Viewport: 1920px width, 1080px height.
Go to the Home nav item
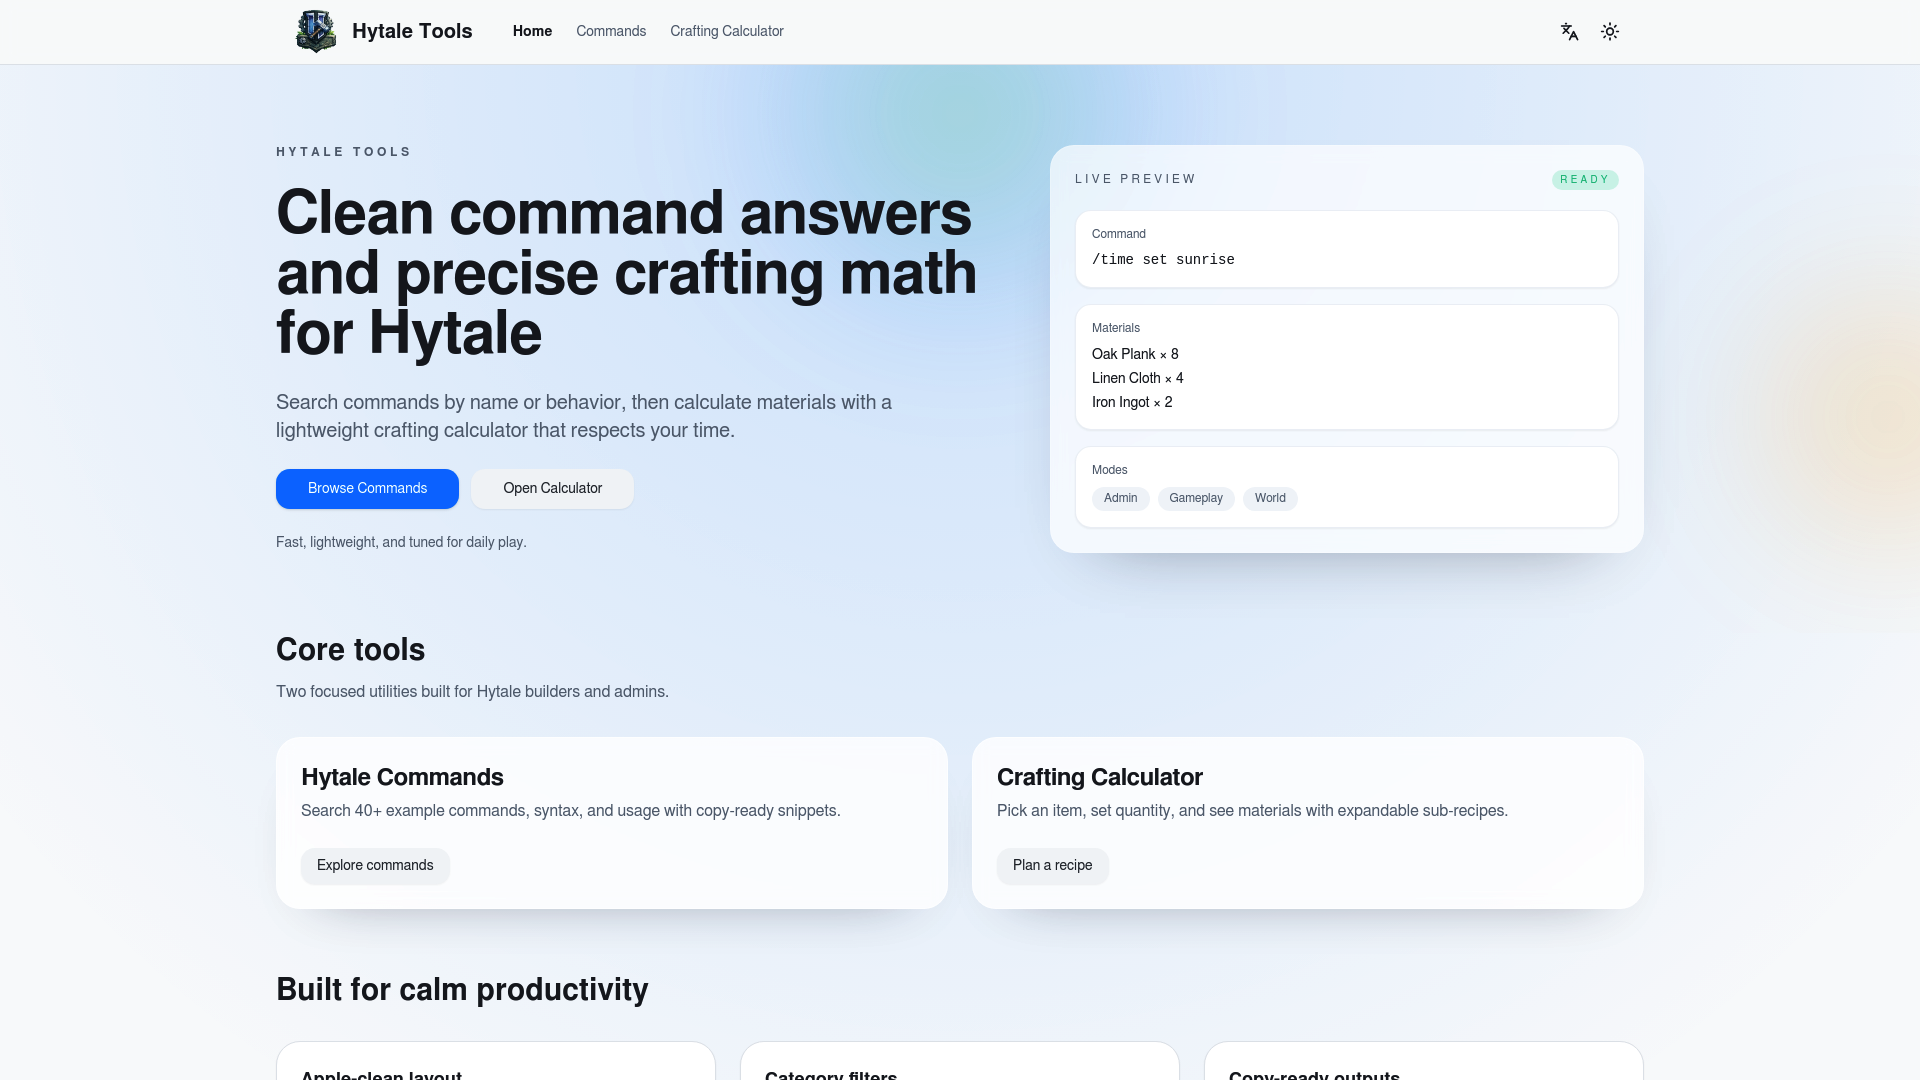click(x=532, y=31)
